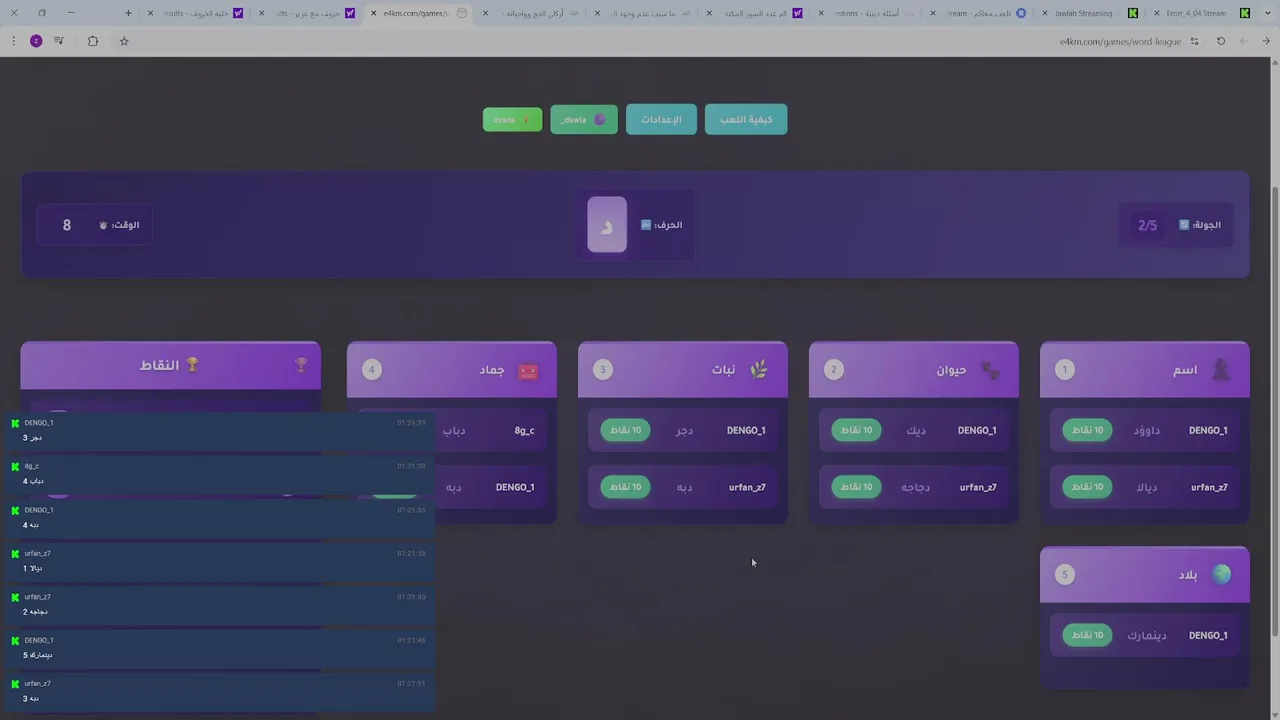Click number badge 2 on حيوان card
Image resolution: width=1280 pixels, height=720 pixels.
pyautogui.click(x=834, y=370)
